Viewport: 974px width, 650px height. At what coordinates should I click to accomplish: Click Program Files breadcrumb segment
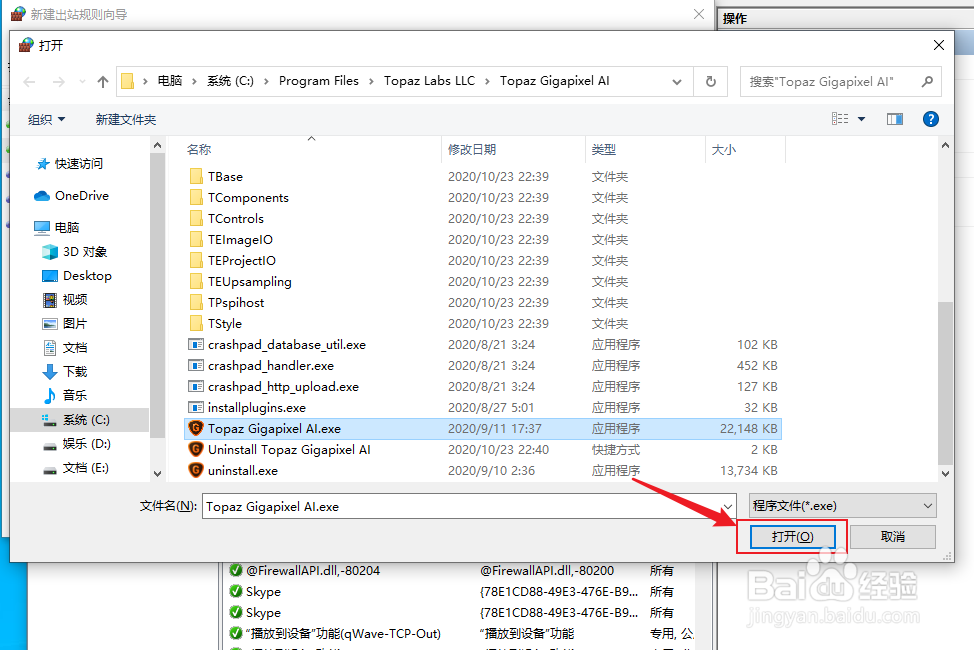tap(319, 81)
